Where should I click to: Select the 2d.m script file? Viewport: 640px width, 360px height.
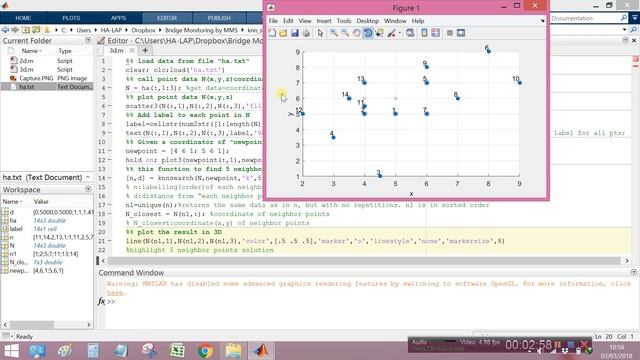tap(27, 61)
